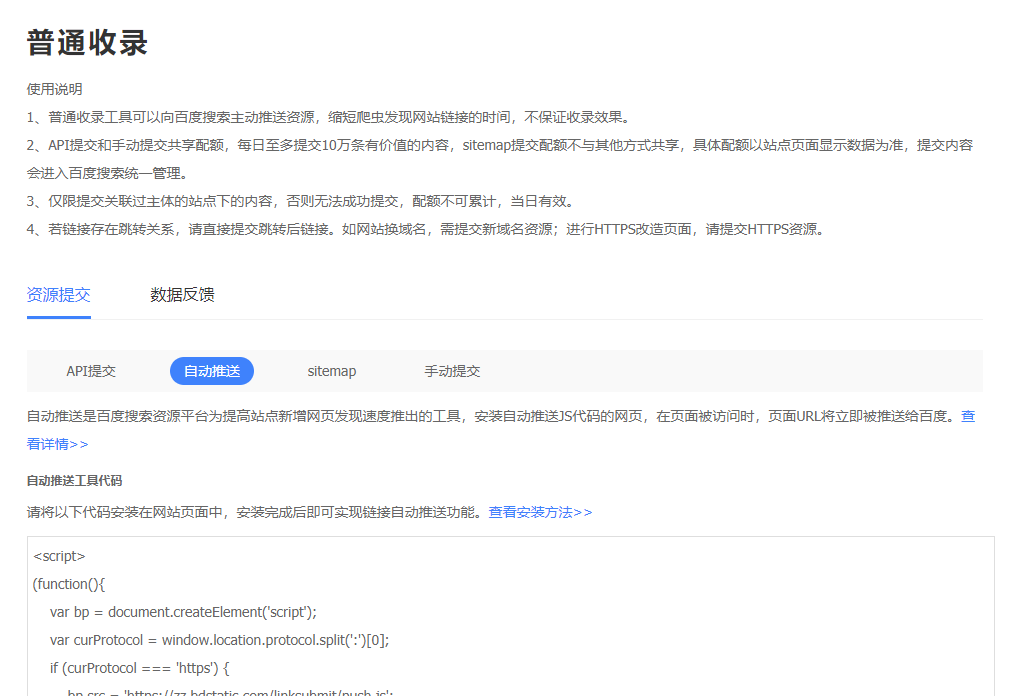Click the 使用说明 label
The height and width of the screenshot is (696, 1017).
coord(54,89)
